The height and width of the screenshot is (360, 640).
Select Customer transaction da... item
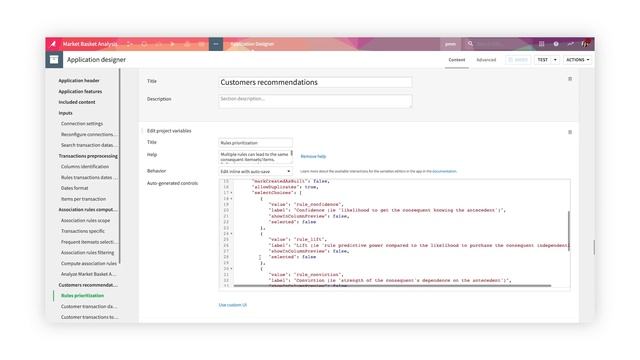89,306
